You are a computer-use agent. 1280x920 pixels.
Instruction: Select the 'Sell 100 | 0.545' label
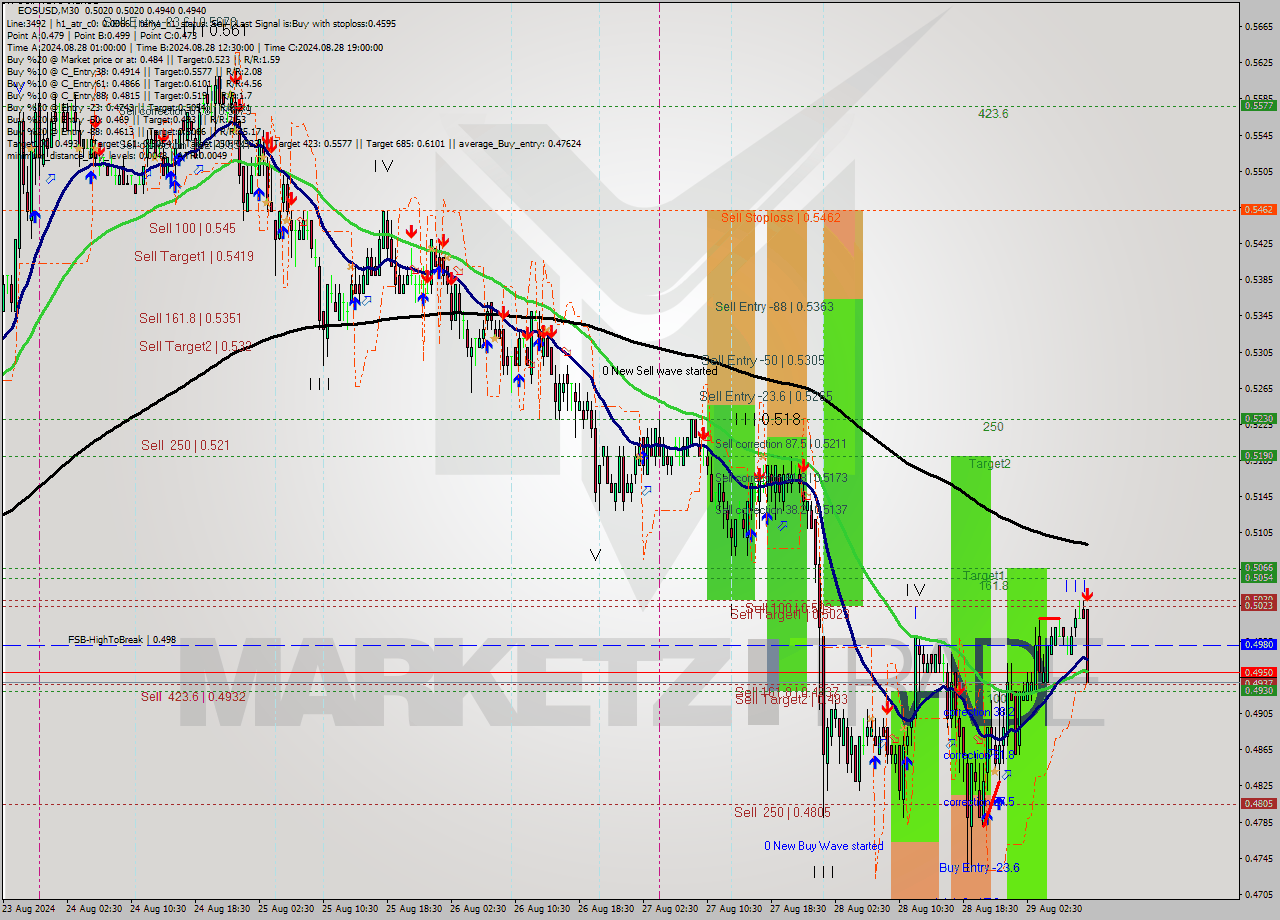192,228
